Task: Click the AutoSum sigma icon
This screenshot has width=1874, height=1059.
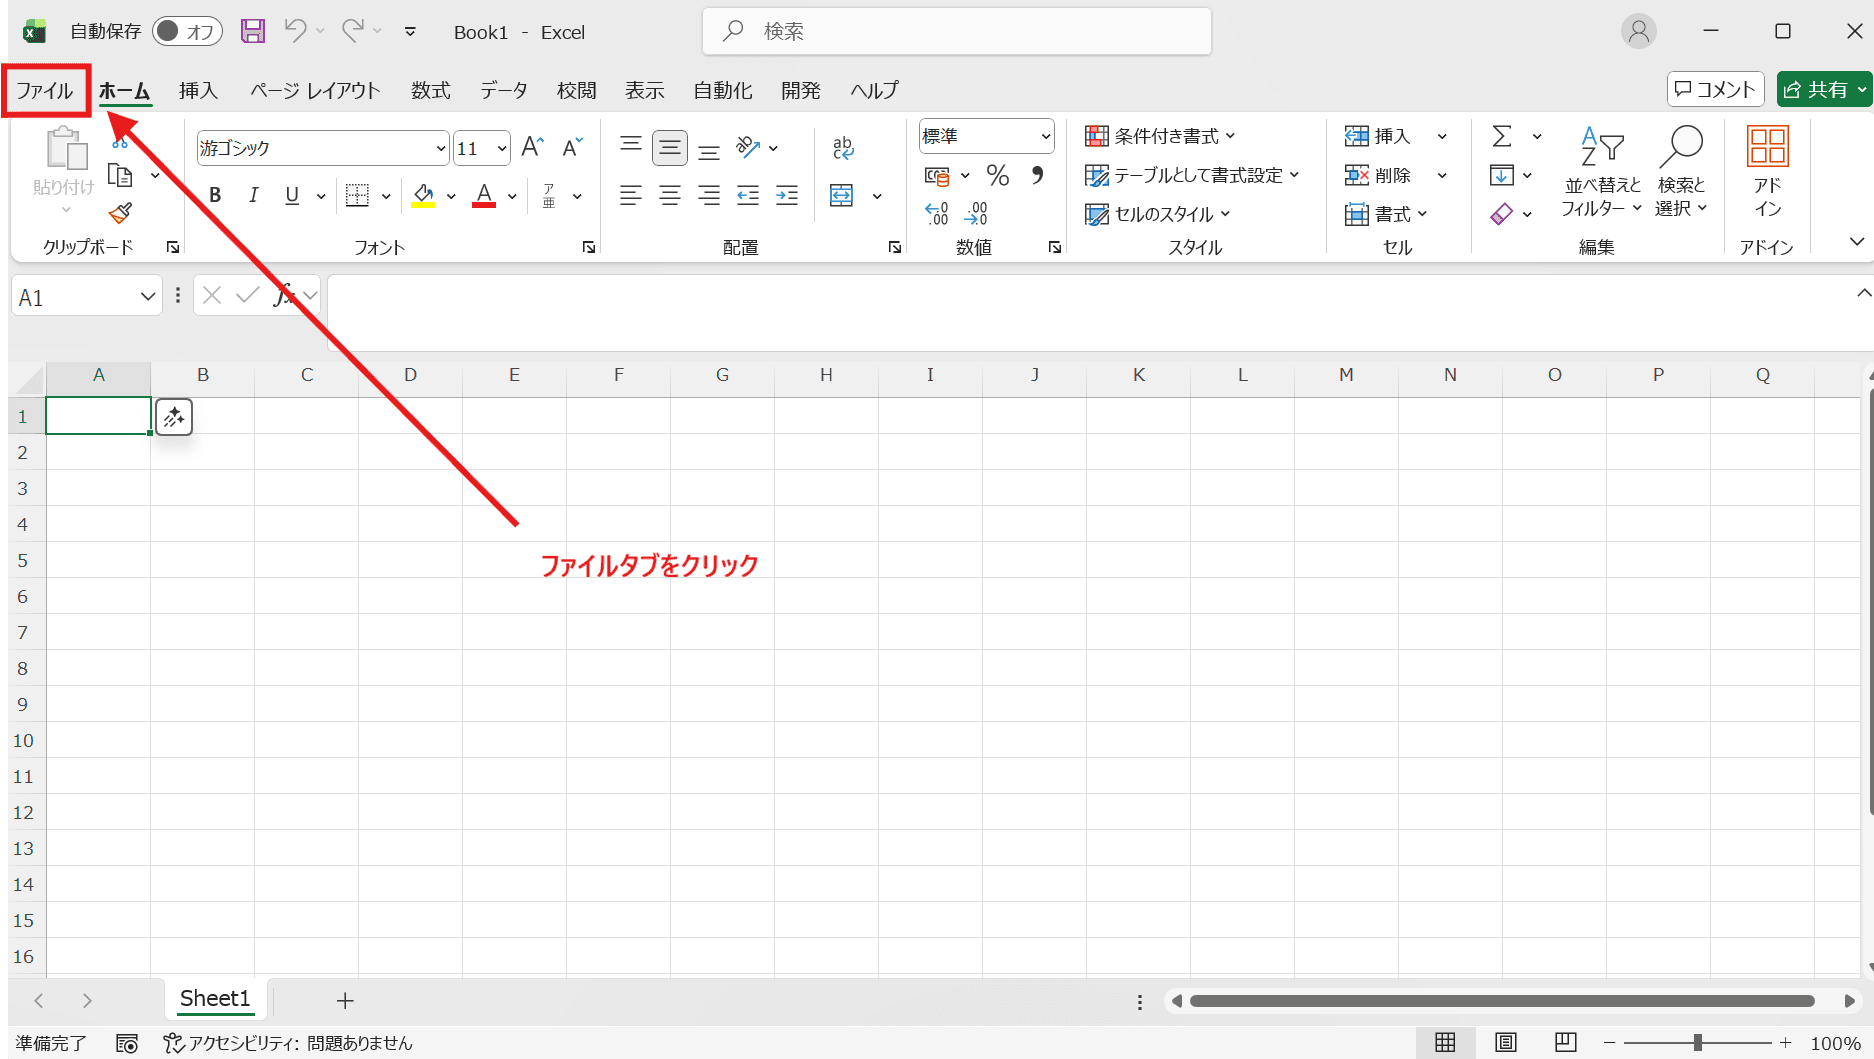Action: click(x=1501, y=136)
